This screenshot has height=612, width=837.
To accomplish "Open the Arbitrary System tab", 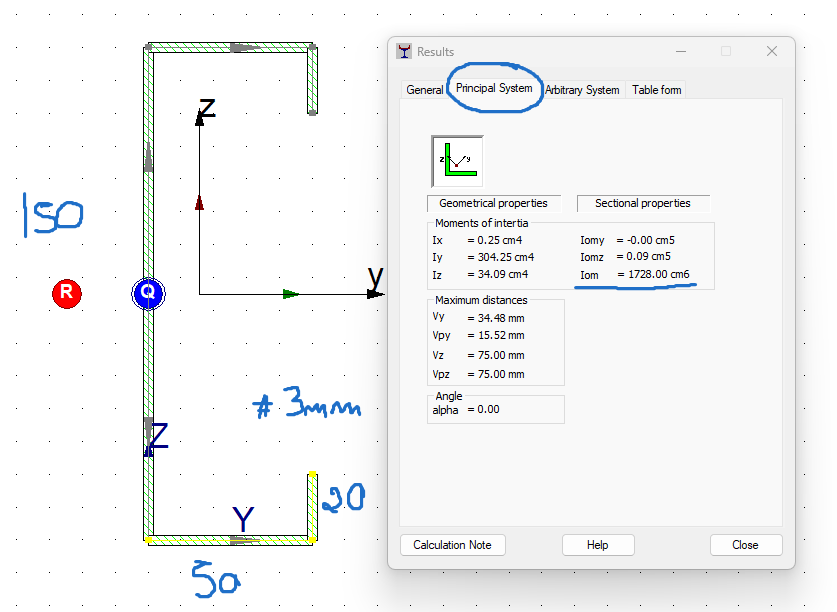I will point(582,90).
